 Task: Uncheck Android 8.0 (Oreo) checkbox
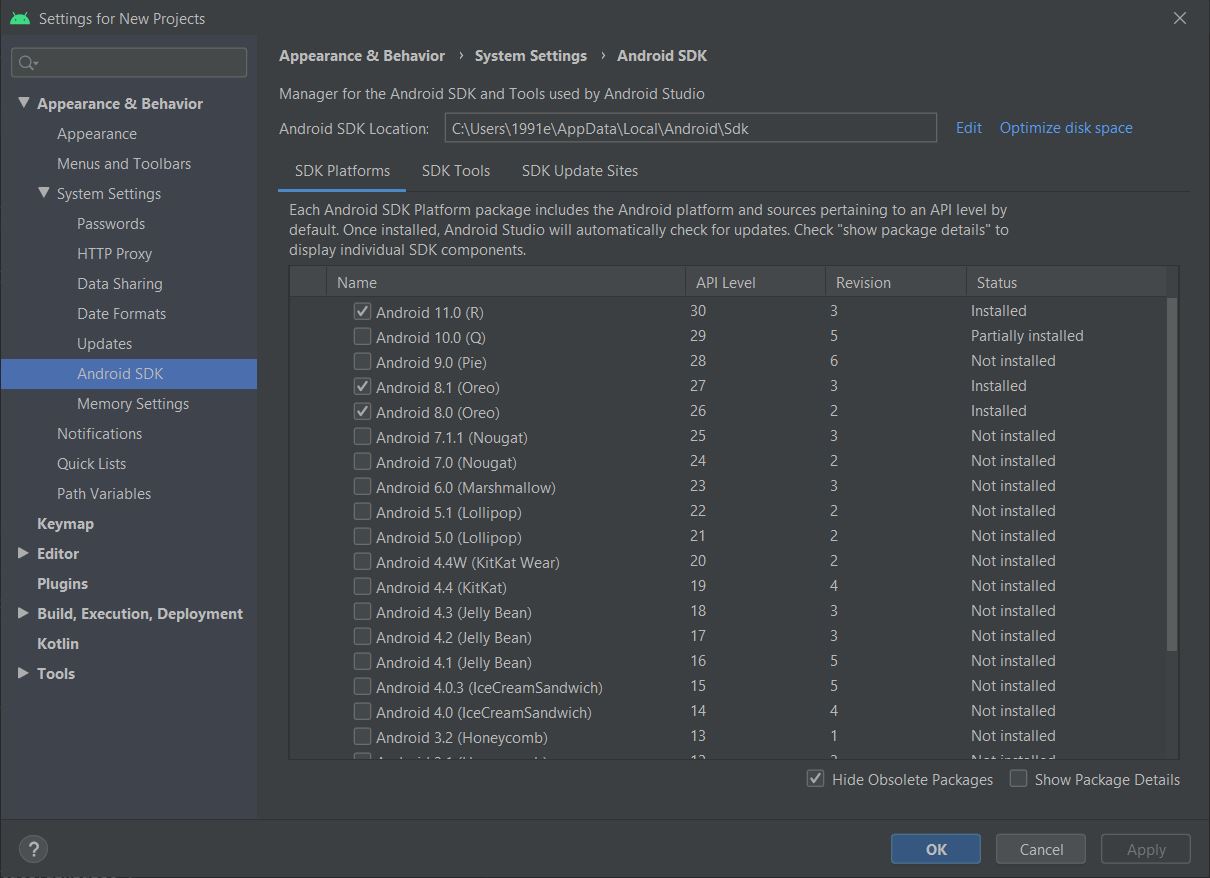362,411
